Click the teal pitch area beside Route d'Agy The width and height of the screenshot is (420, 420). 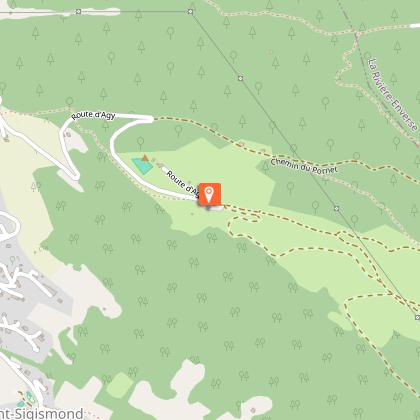pyautogui.click(x=142, y=166)
